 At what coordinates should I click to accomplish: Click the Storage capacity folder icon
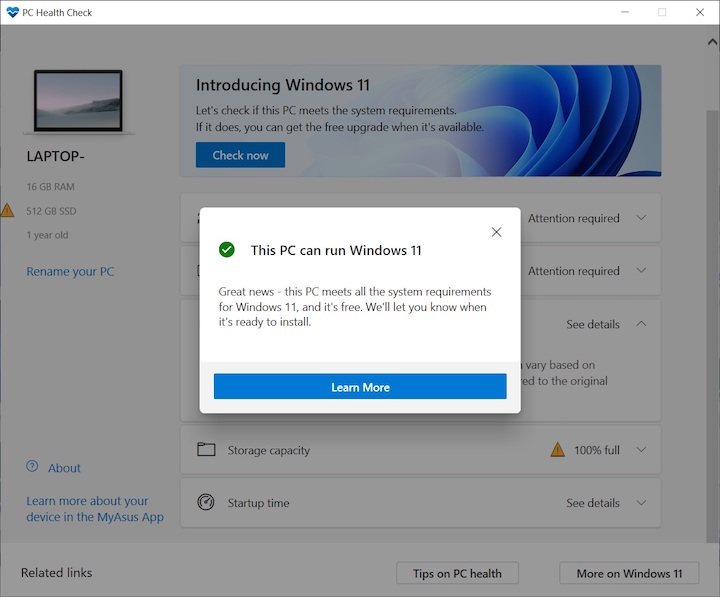coord(206,450)
